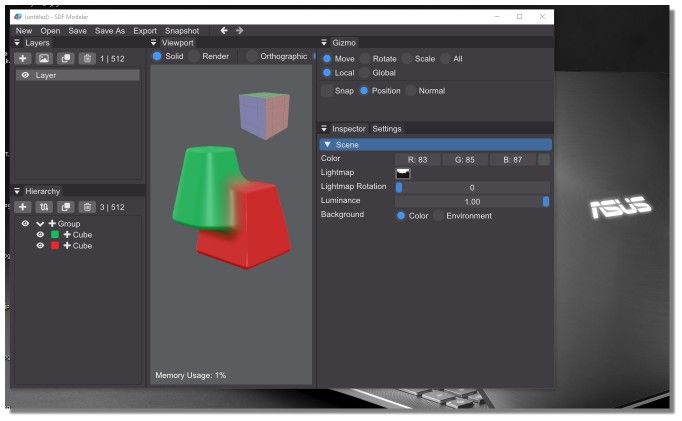The height and width of the screenshot is (421, 682).
Task: Hide the Layer using its eye icon
Action: (x=25, y=75)
